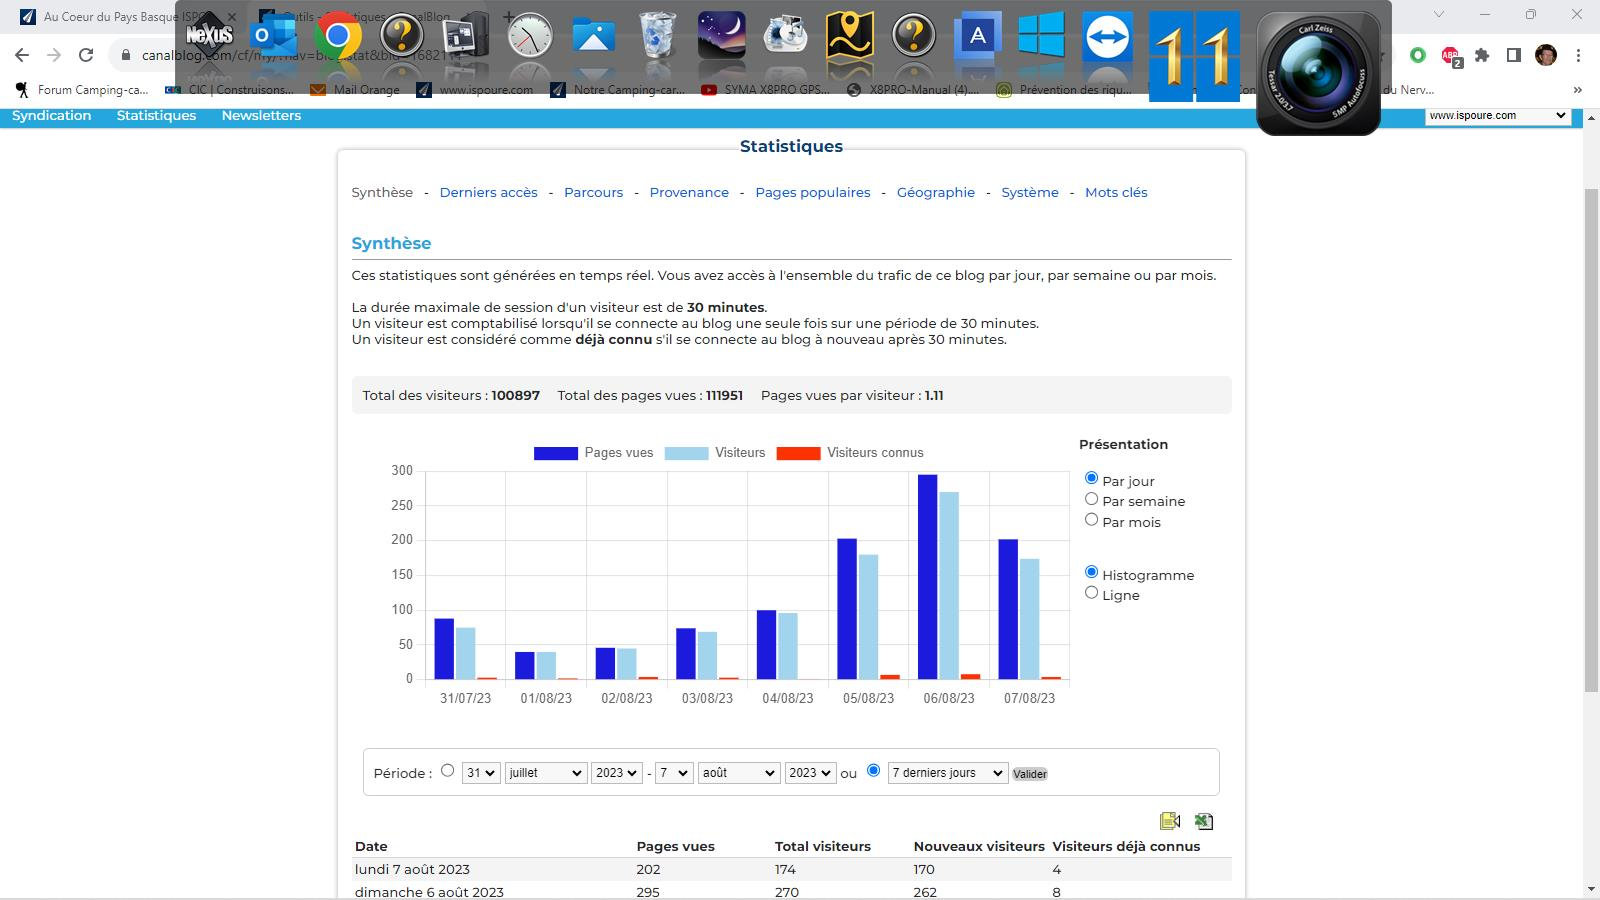Open the Chrome side panel icon
This screenshot has height=900, width=1600.
tap(1514, 56)
